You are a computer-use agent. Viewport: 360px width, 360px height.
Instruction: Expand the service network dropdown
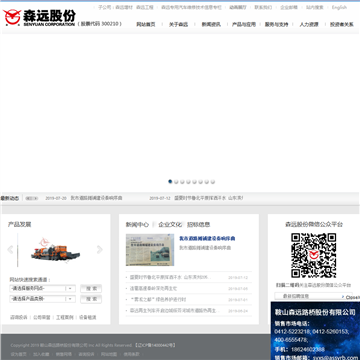click(42, 289)
